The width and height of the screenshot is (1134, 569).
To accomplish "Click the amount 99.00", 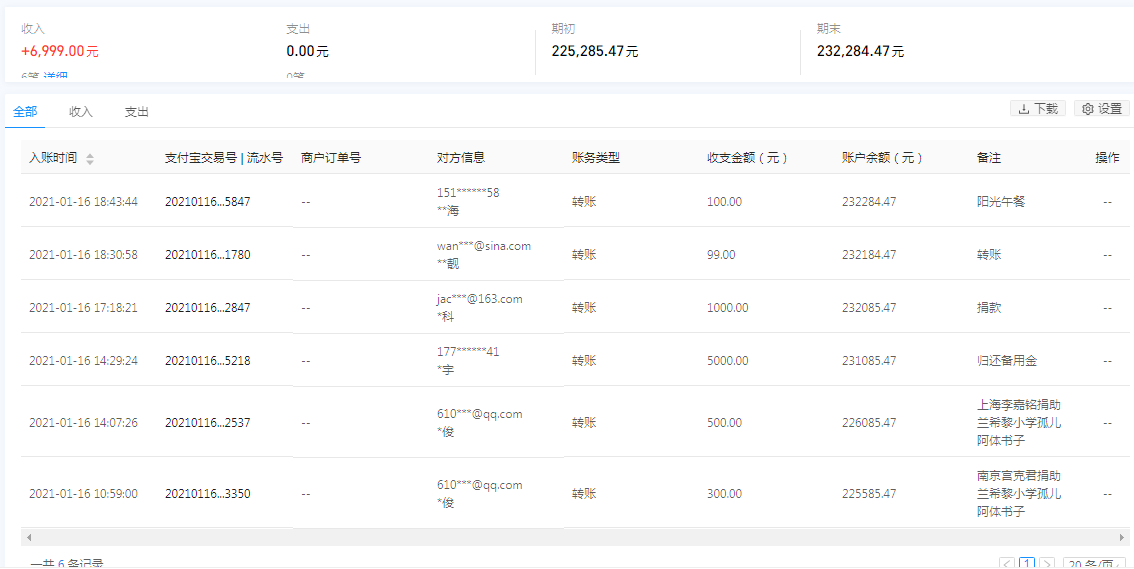I will click(x=721, y=254).
